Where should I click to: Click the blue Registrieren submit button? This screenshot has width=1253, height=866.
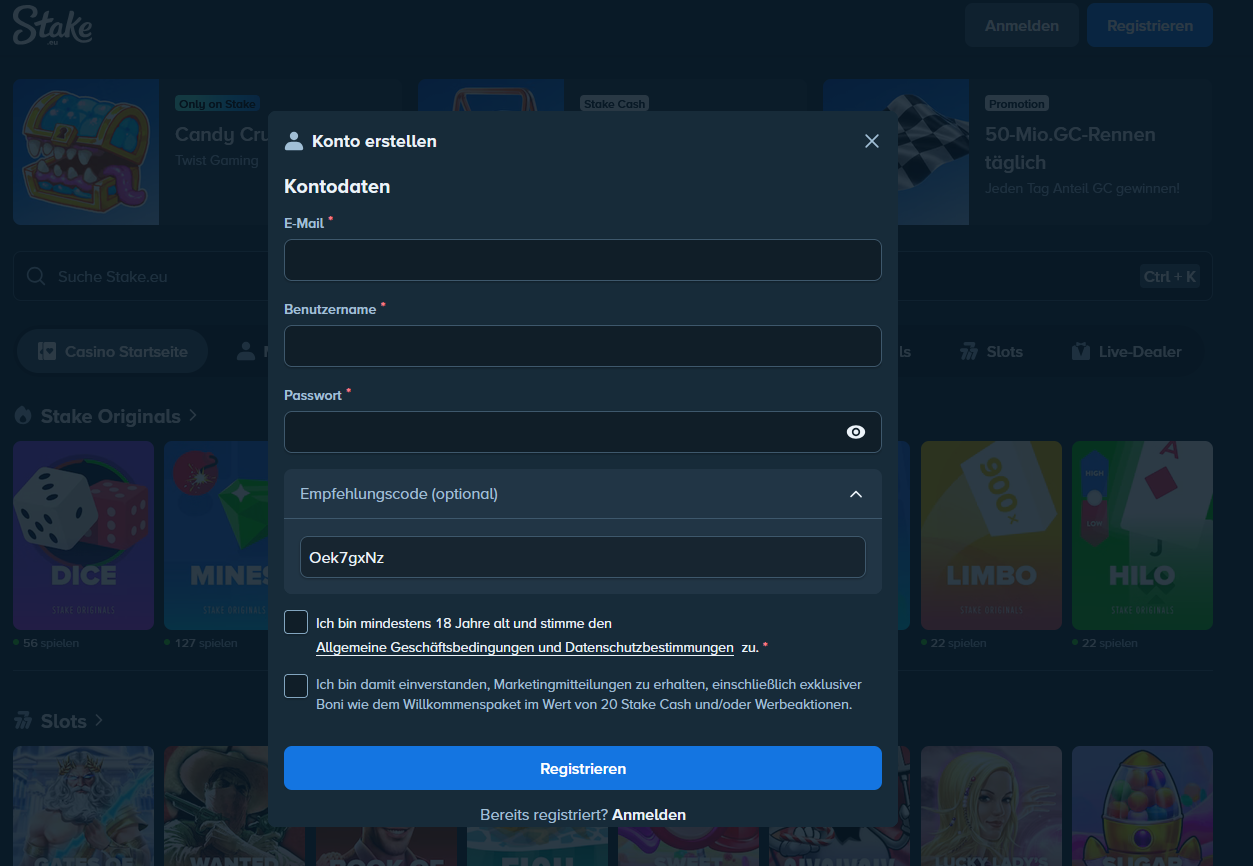click(583, 768)
